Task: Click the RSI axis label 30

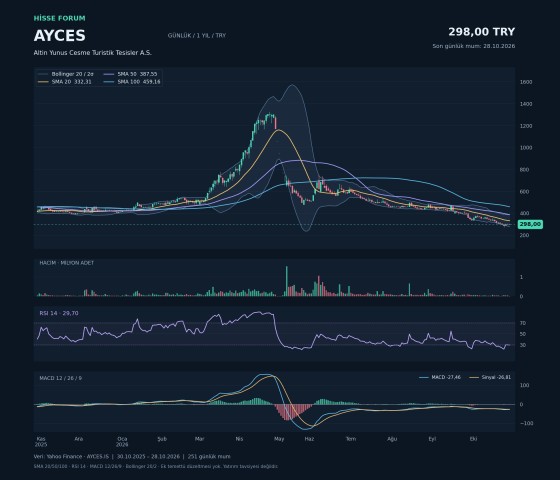Action: (x=523, y=345)
